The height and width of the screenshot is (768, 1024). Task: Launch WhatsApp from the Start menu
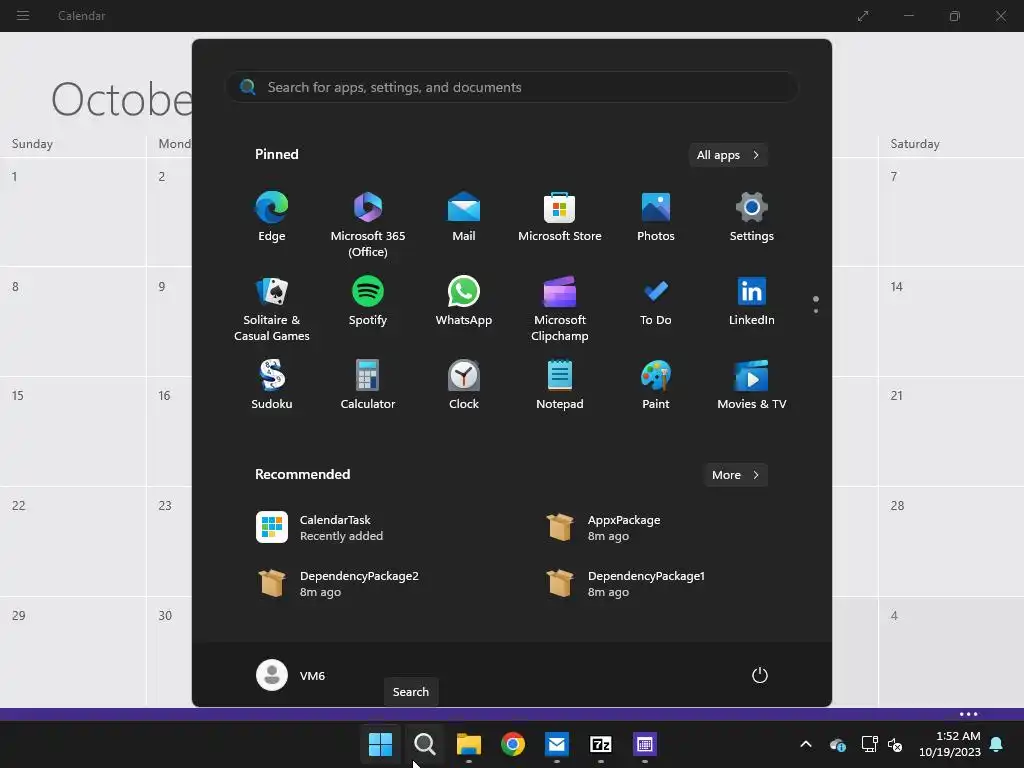click(x=464, y=301)
